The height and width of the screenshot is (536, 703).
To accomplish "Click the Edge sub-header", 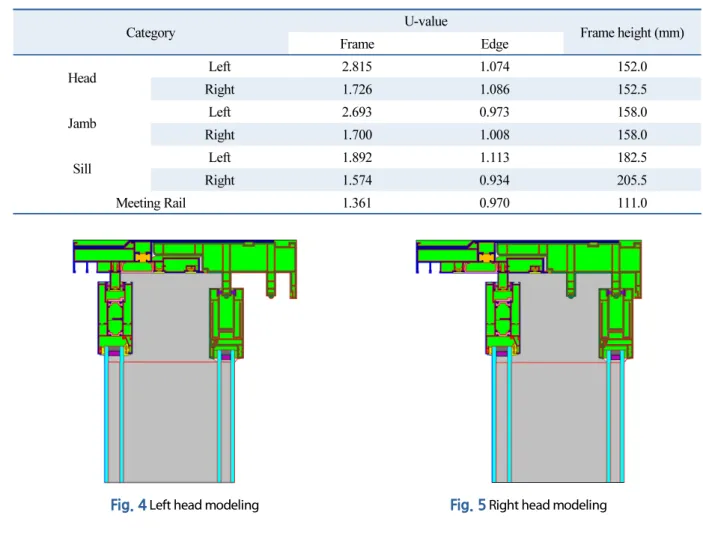I will pos(495,44).
